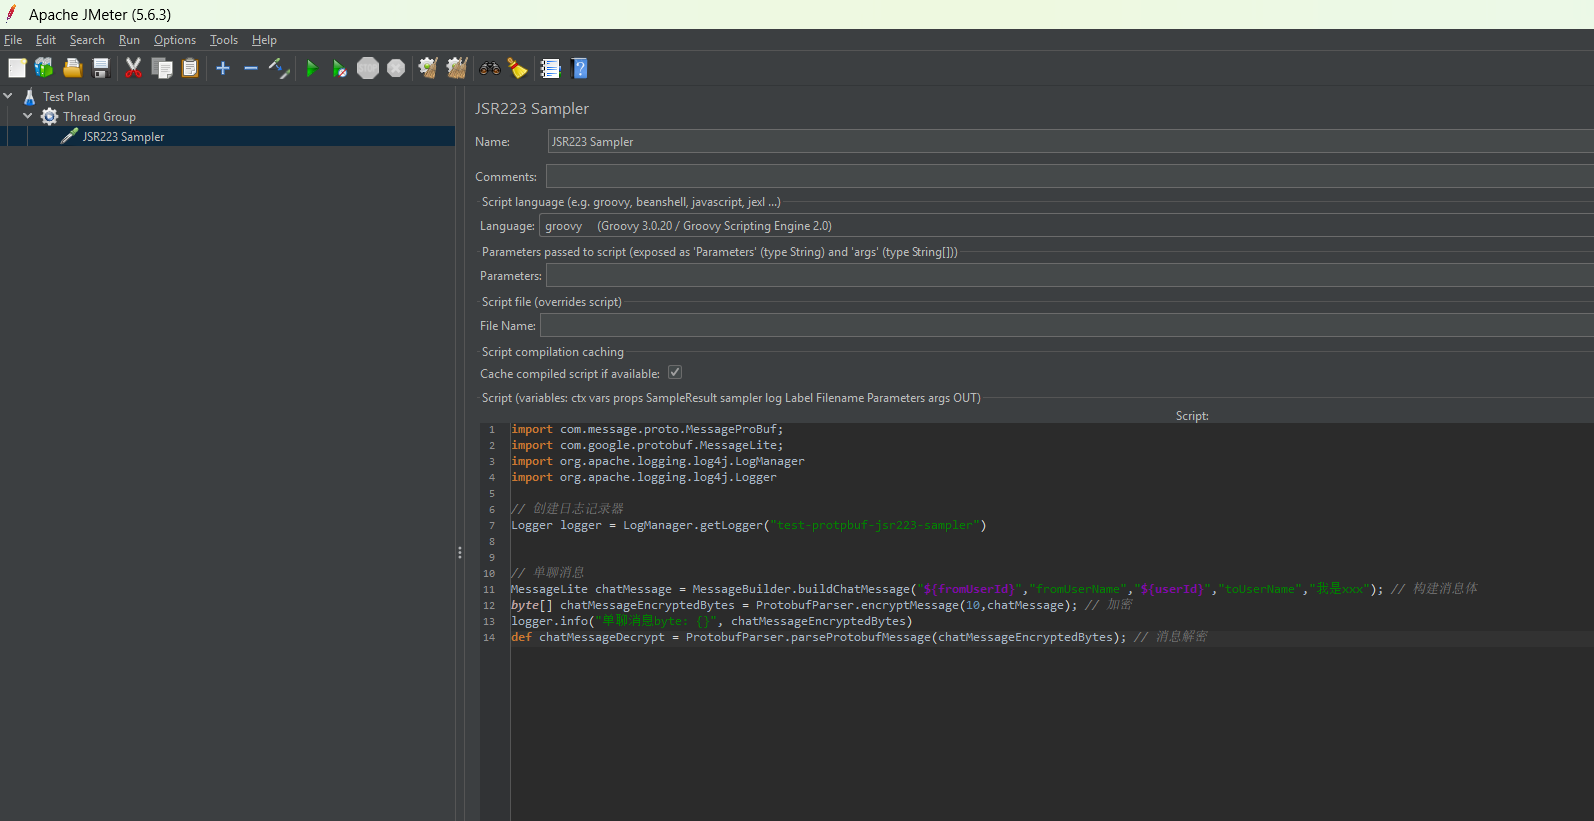The height and width of the screenshot is (821, 1594).
Task: Open the Help menu
Action: point(264,40)
